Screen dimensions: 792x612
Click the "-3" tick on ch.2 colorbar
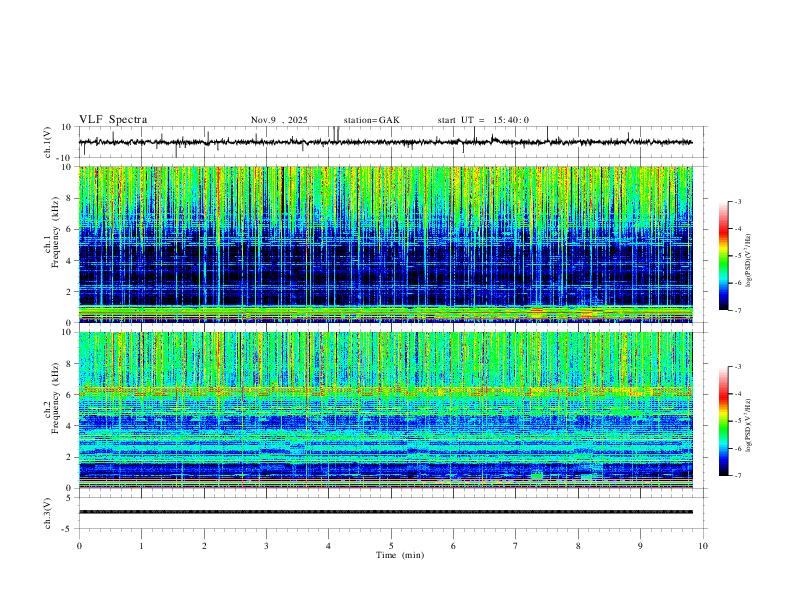point(738,367)
